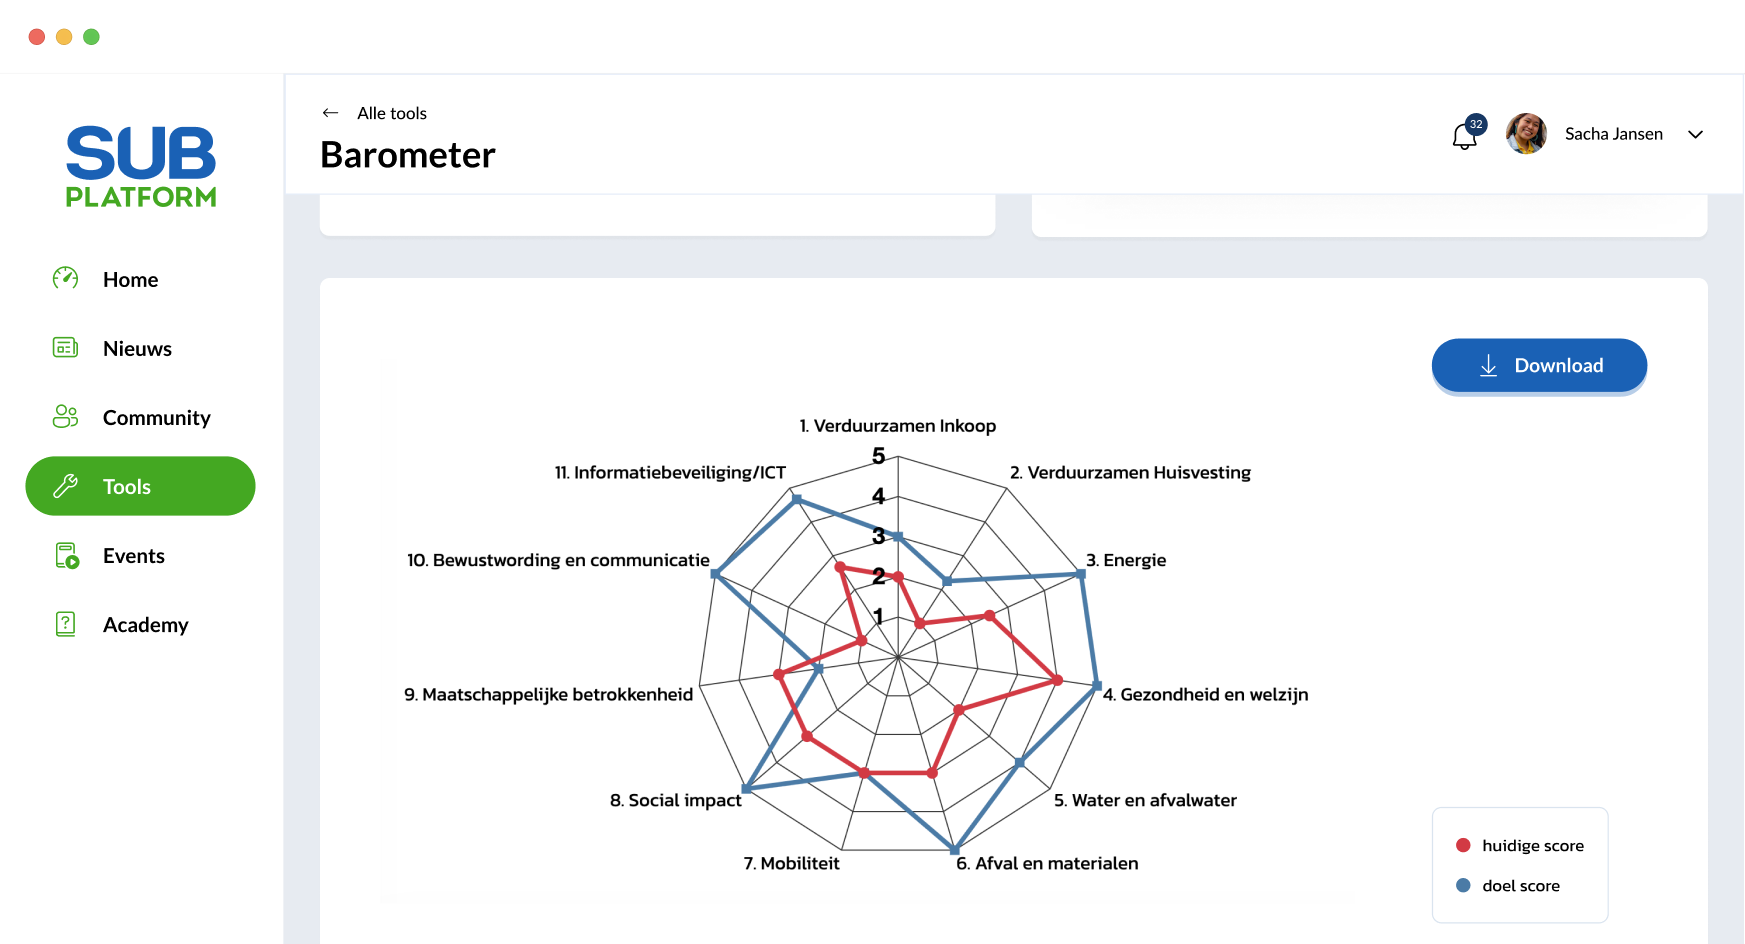Click the red huidige score legend dot

click(1463, 845)
